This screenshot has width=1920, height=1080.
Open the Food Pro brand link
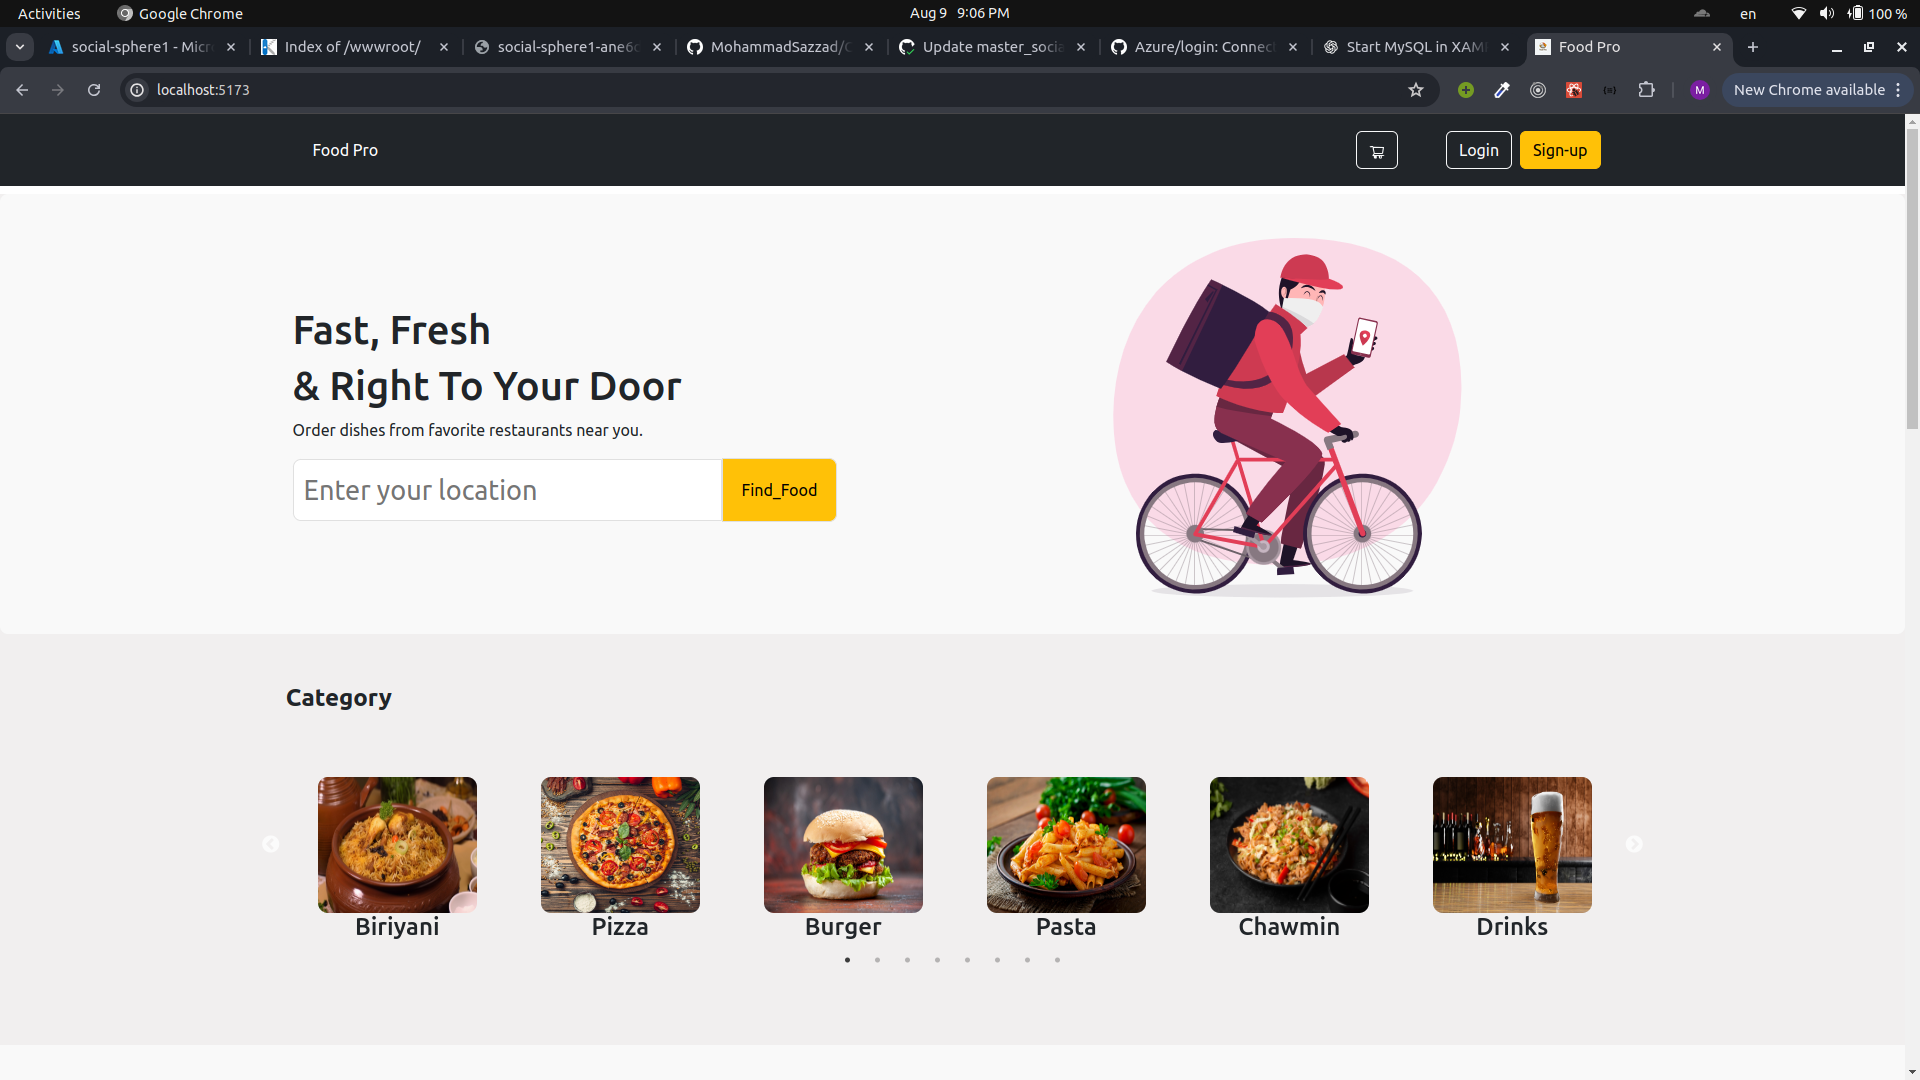[345, 150]
